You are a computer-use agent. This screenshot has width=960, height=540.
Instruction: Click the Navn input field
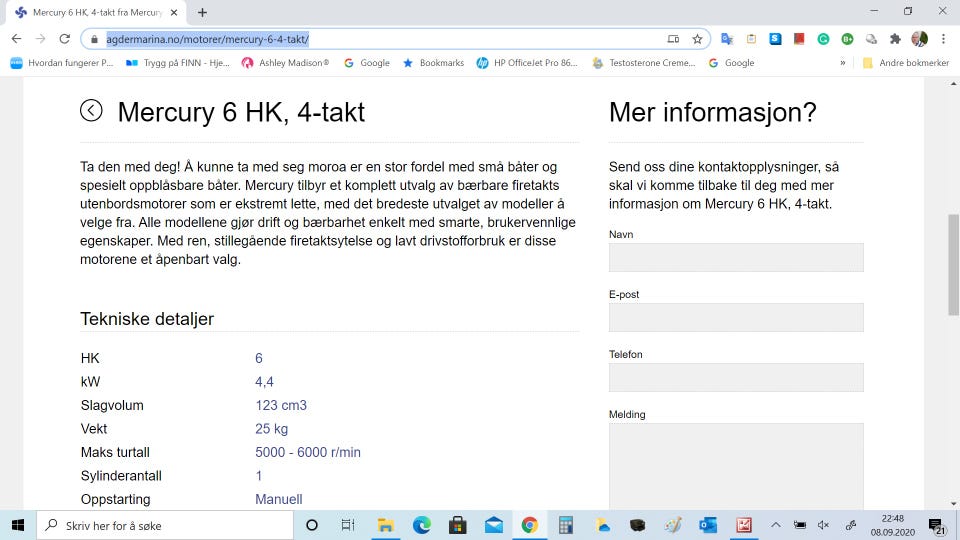pos(736,257)
